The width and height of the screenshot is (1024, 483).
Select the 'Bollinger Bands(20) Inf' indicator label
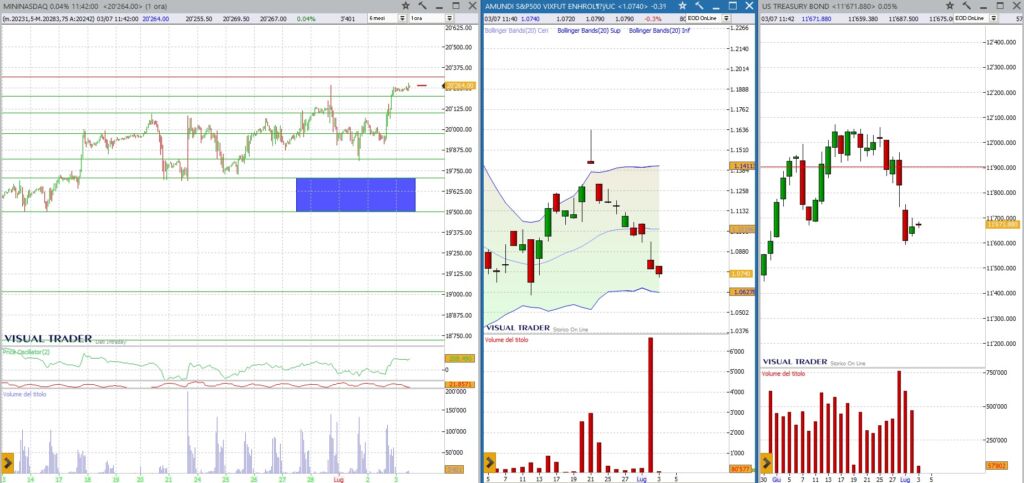659,31
